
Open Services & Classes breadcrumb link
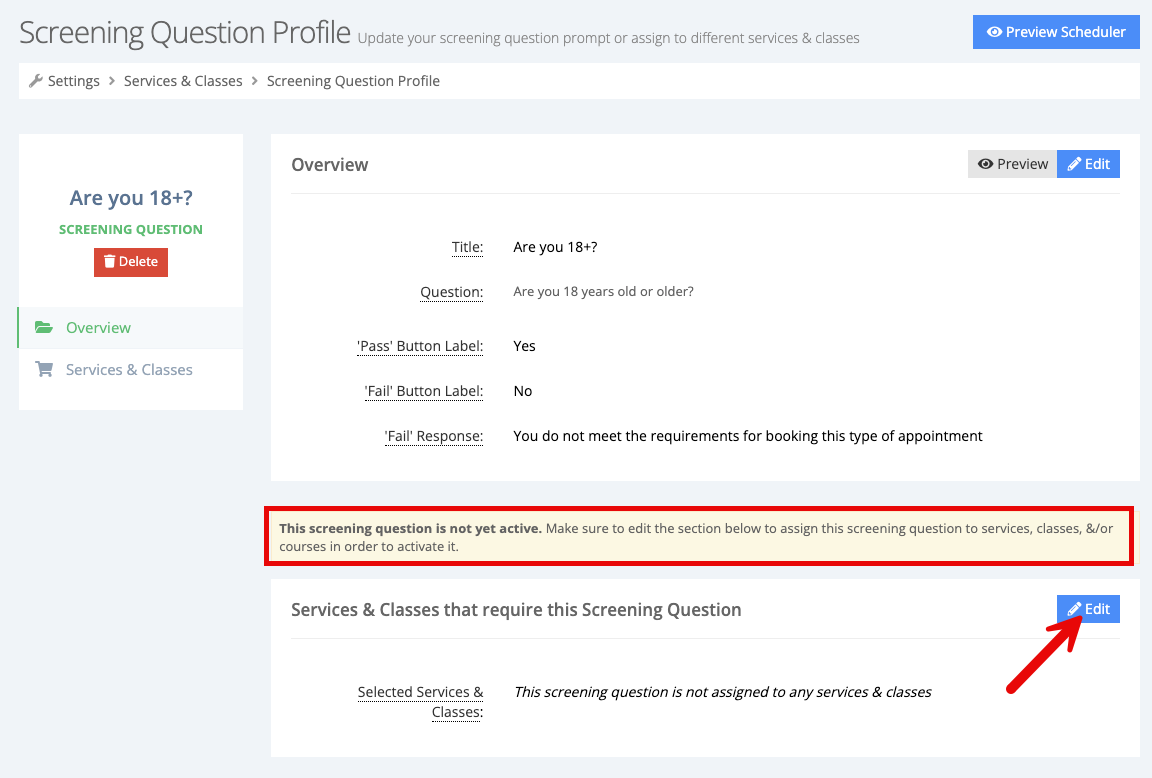pyautogui.click(x=183, y=81)
